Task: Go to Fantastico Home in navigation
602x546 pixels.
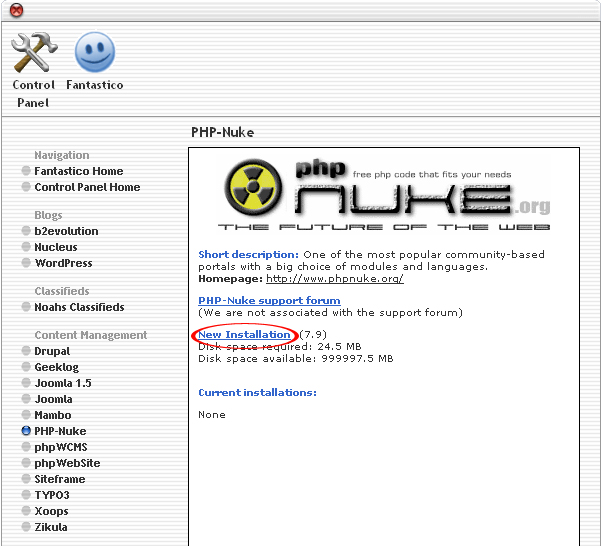Action: [x=79, y=171]
